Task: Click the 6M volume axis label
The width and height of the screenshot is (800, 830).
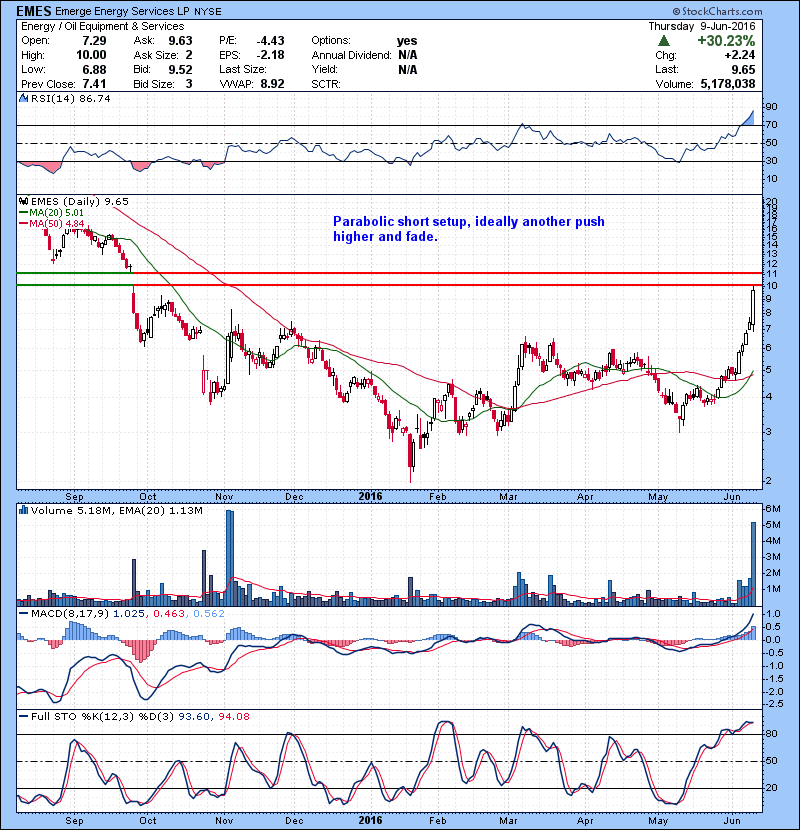Action: tap(773, 509)
